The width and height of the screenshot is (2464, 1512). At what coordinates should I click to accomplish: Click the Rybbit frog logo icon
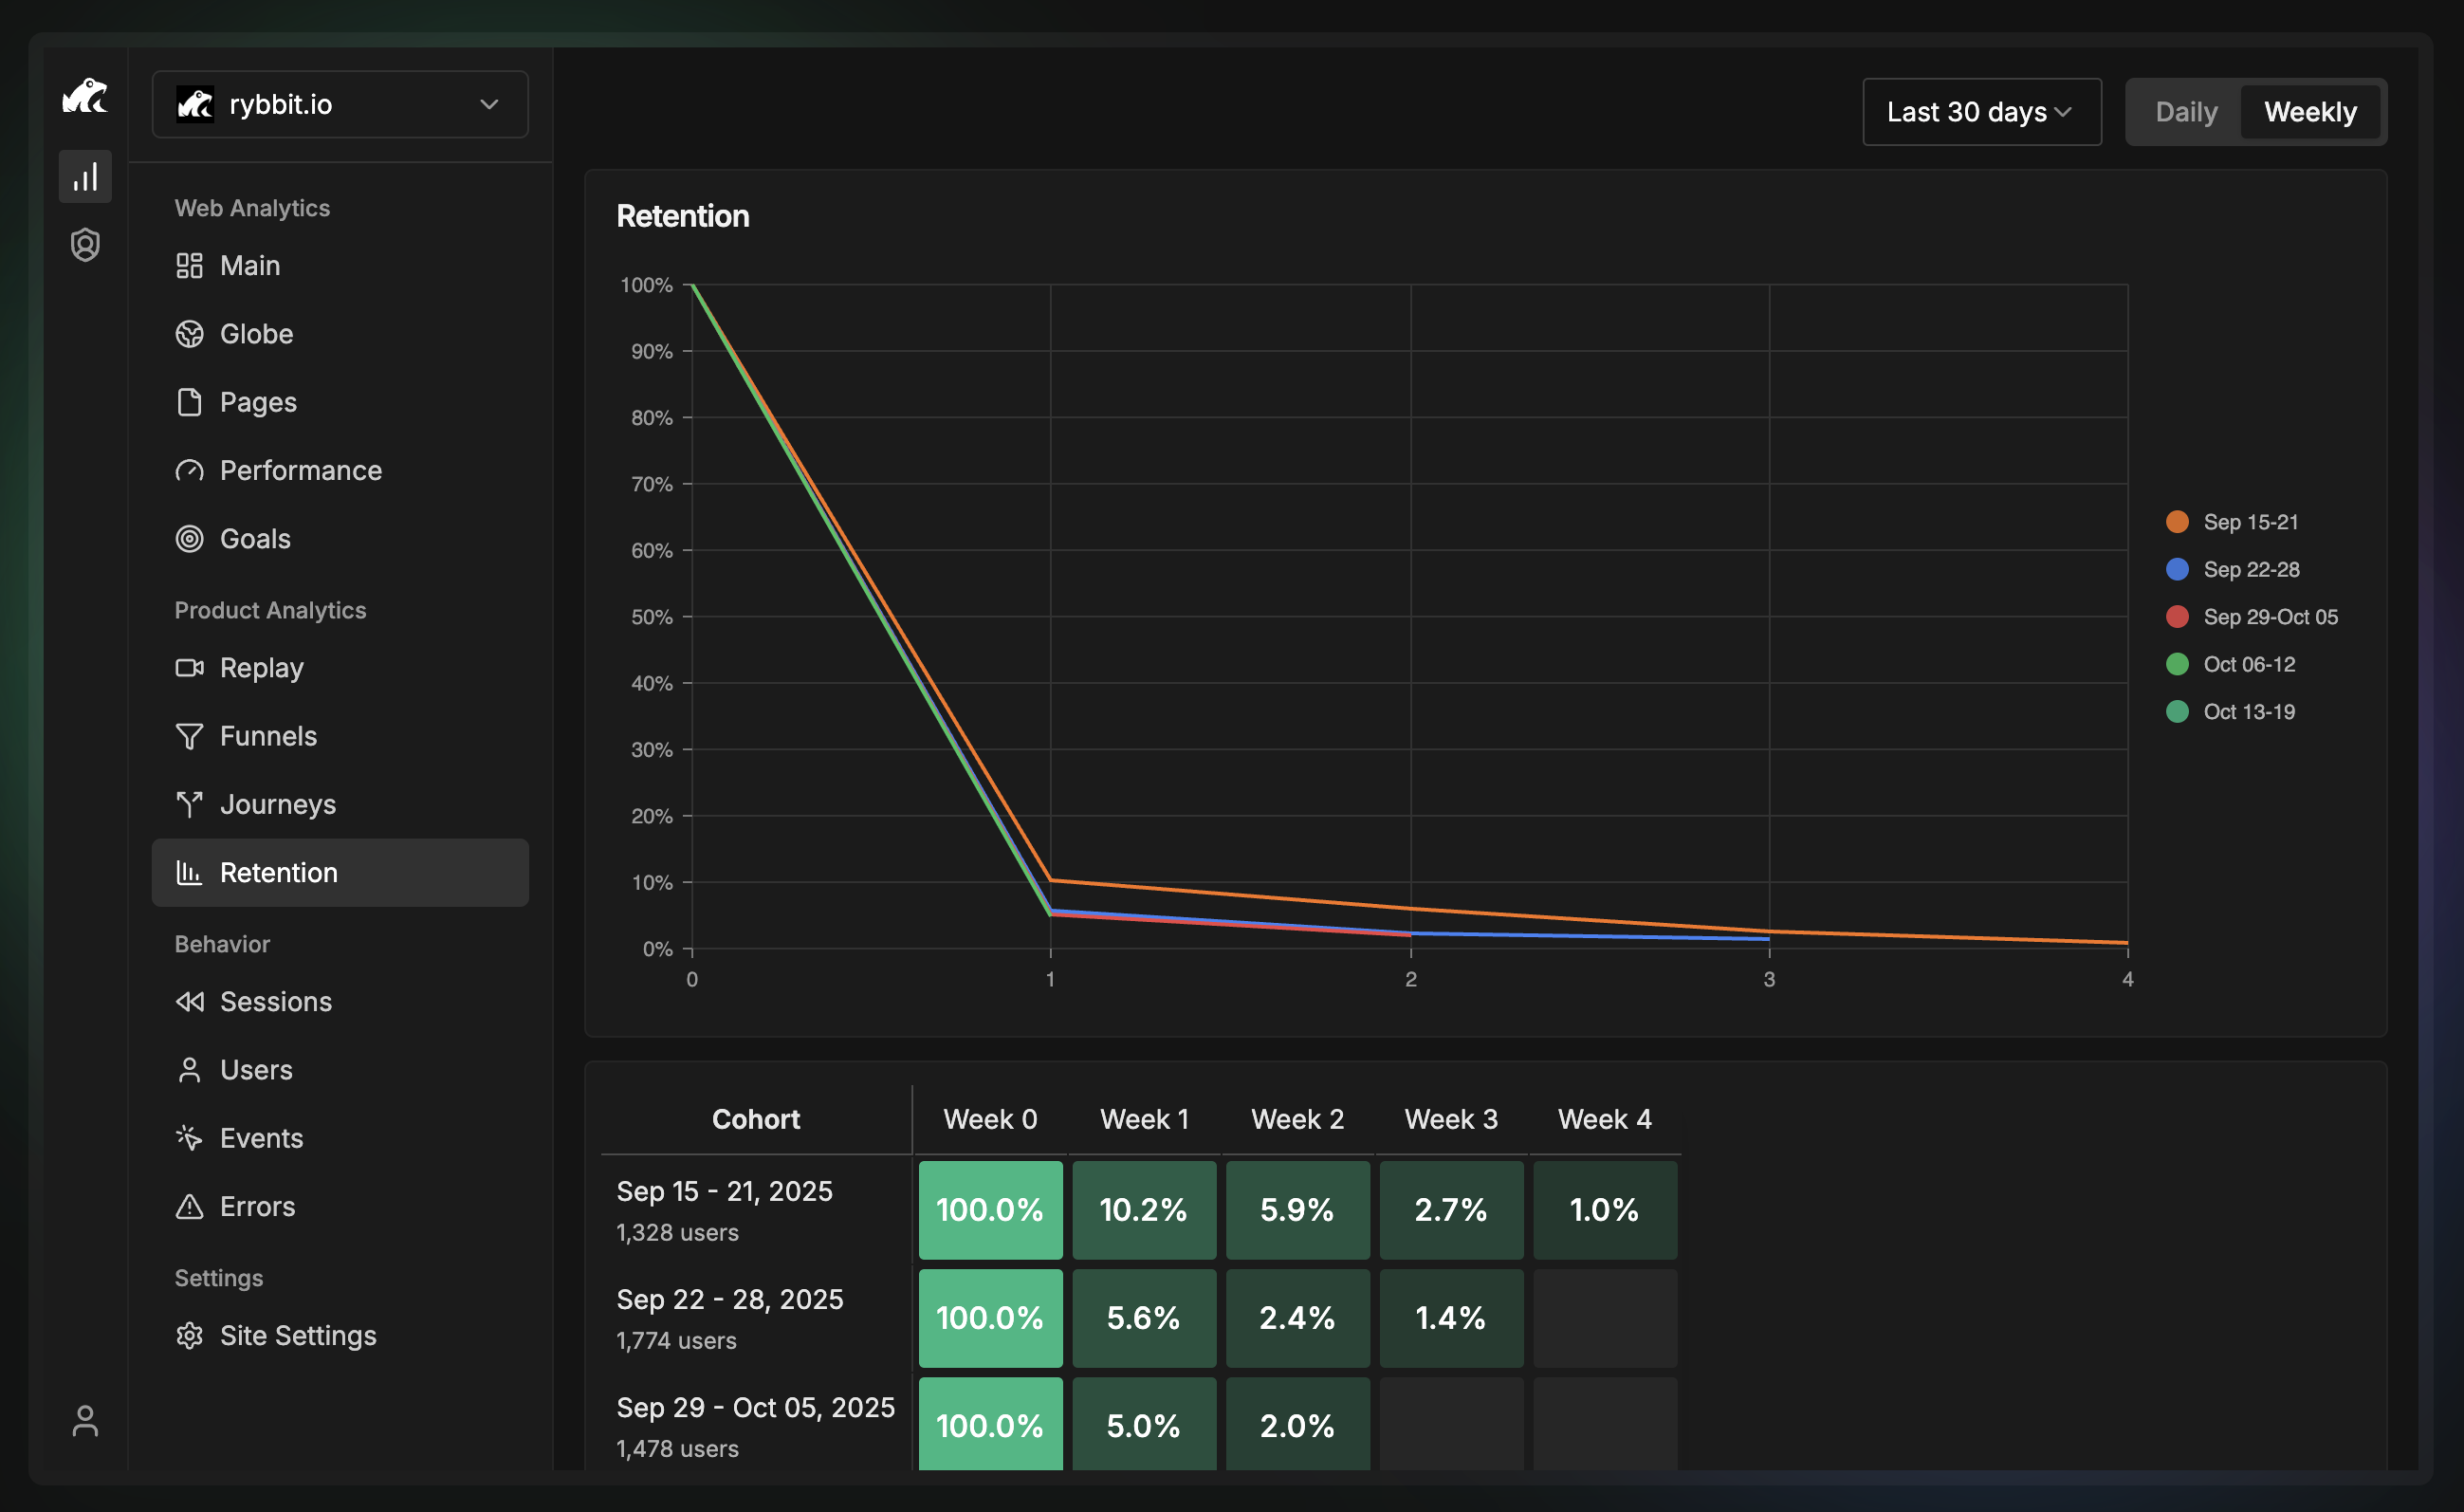pyautogui.click(x=85, y=97)
